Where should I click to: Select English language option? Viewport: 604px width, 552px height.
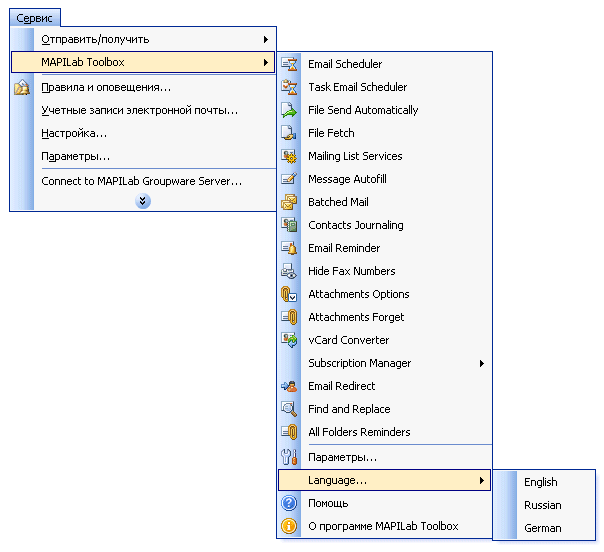coord(541,482)
